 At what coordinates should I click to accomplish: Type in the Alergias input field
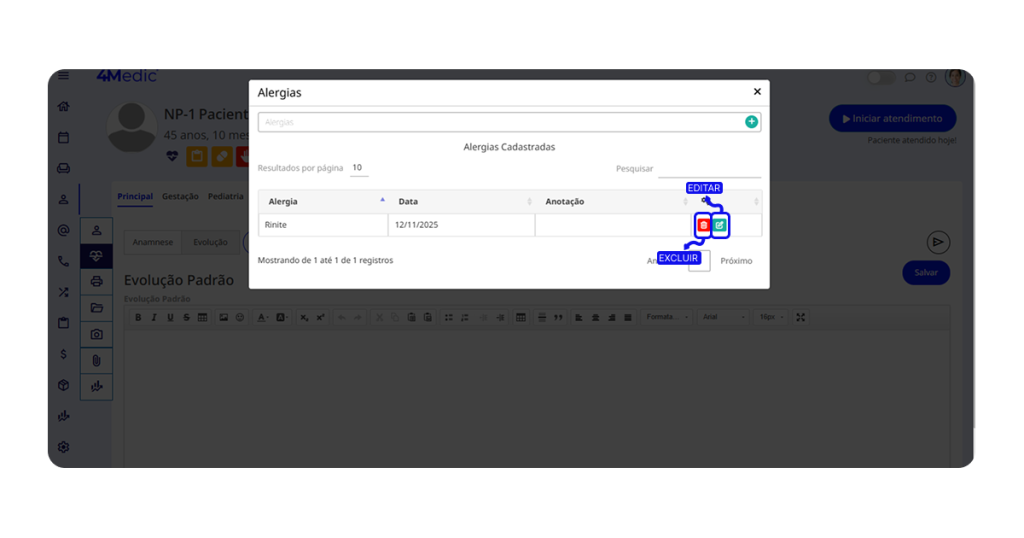[500, 122]
